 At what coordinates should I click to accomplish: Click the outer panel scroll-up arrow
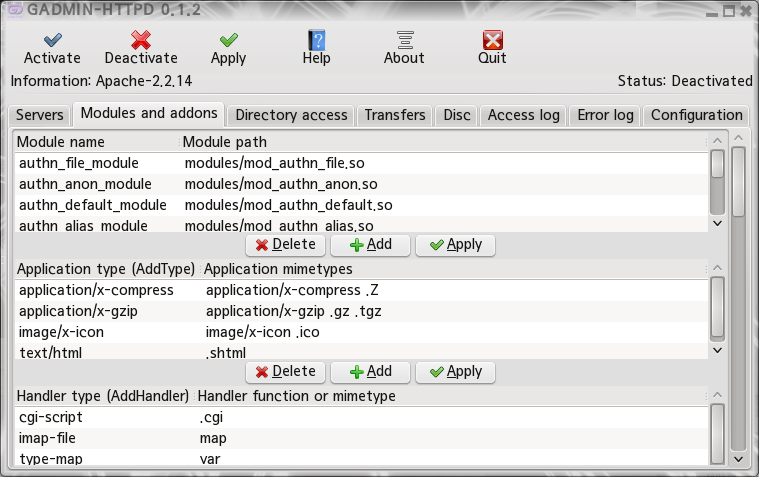pos(738,138)
